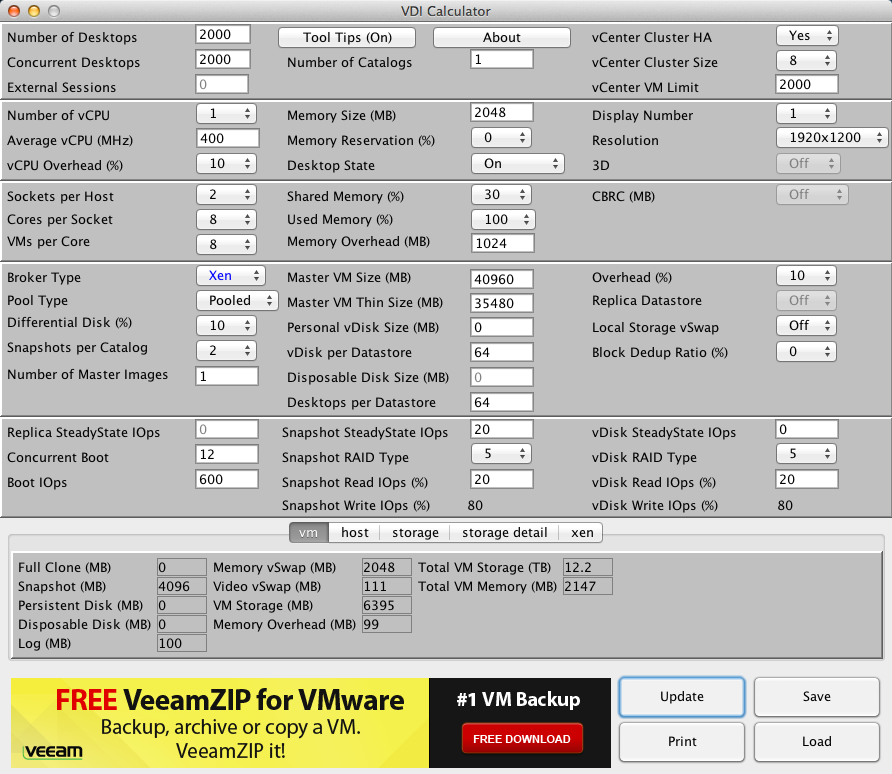Screen dimensions: 892x774
Task: Open the VMs per Core dropdown
Action: [x=226, y=245]
